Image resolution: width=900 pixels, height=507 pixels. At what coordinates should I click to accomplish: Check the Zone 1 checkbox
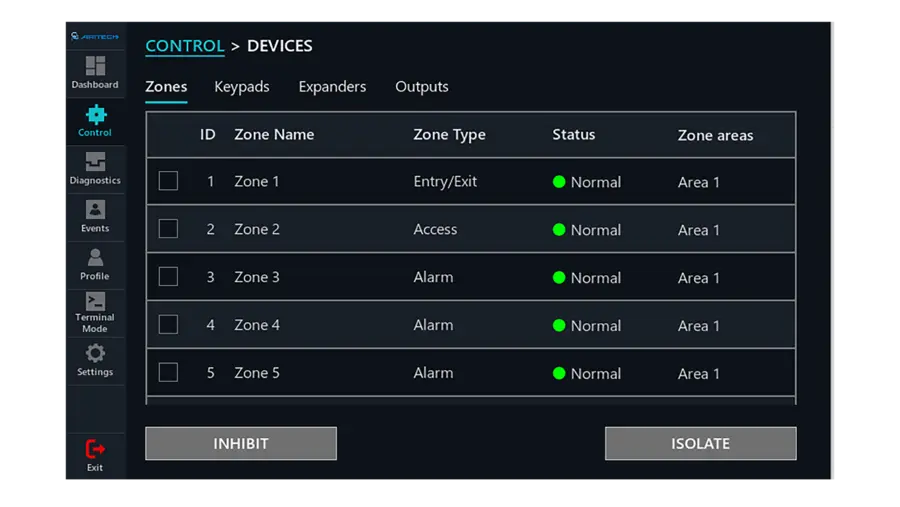[x=168, y=181]
